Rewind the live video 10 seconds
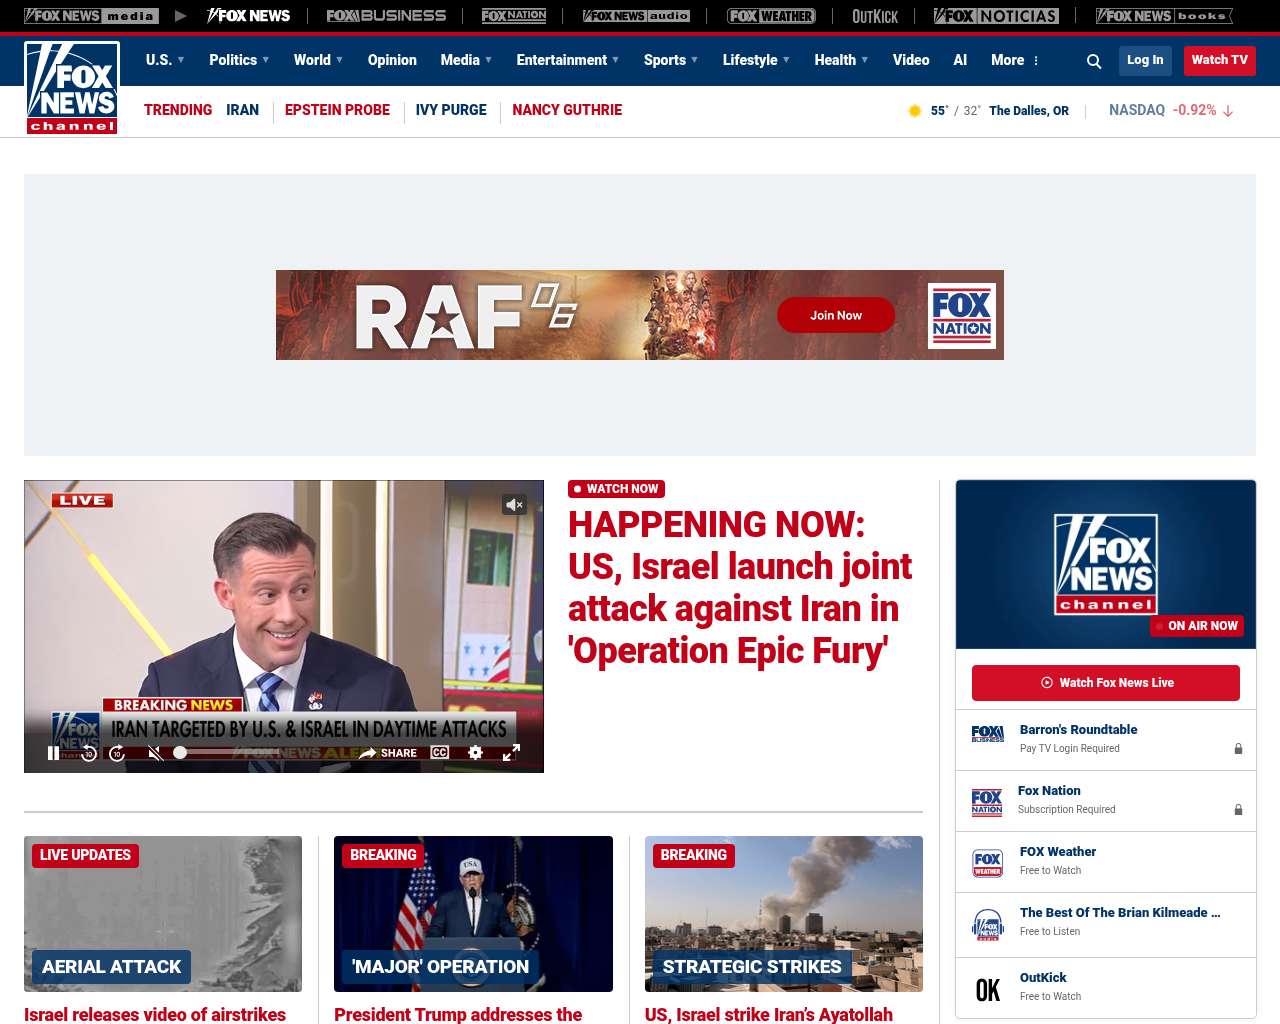Viewport: 1280px width, 1024px height. point(89,753)
